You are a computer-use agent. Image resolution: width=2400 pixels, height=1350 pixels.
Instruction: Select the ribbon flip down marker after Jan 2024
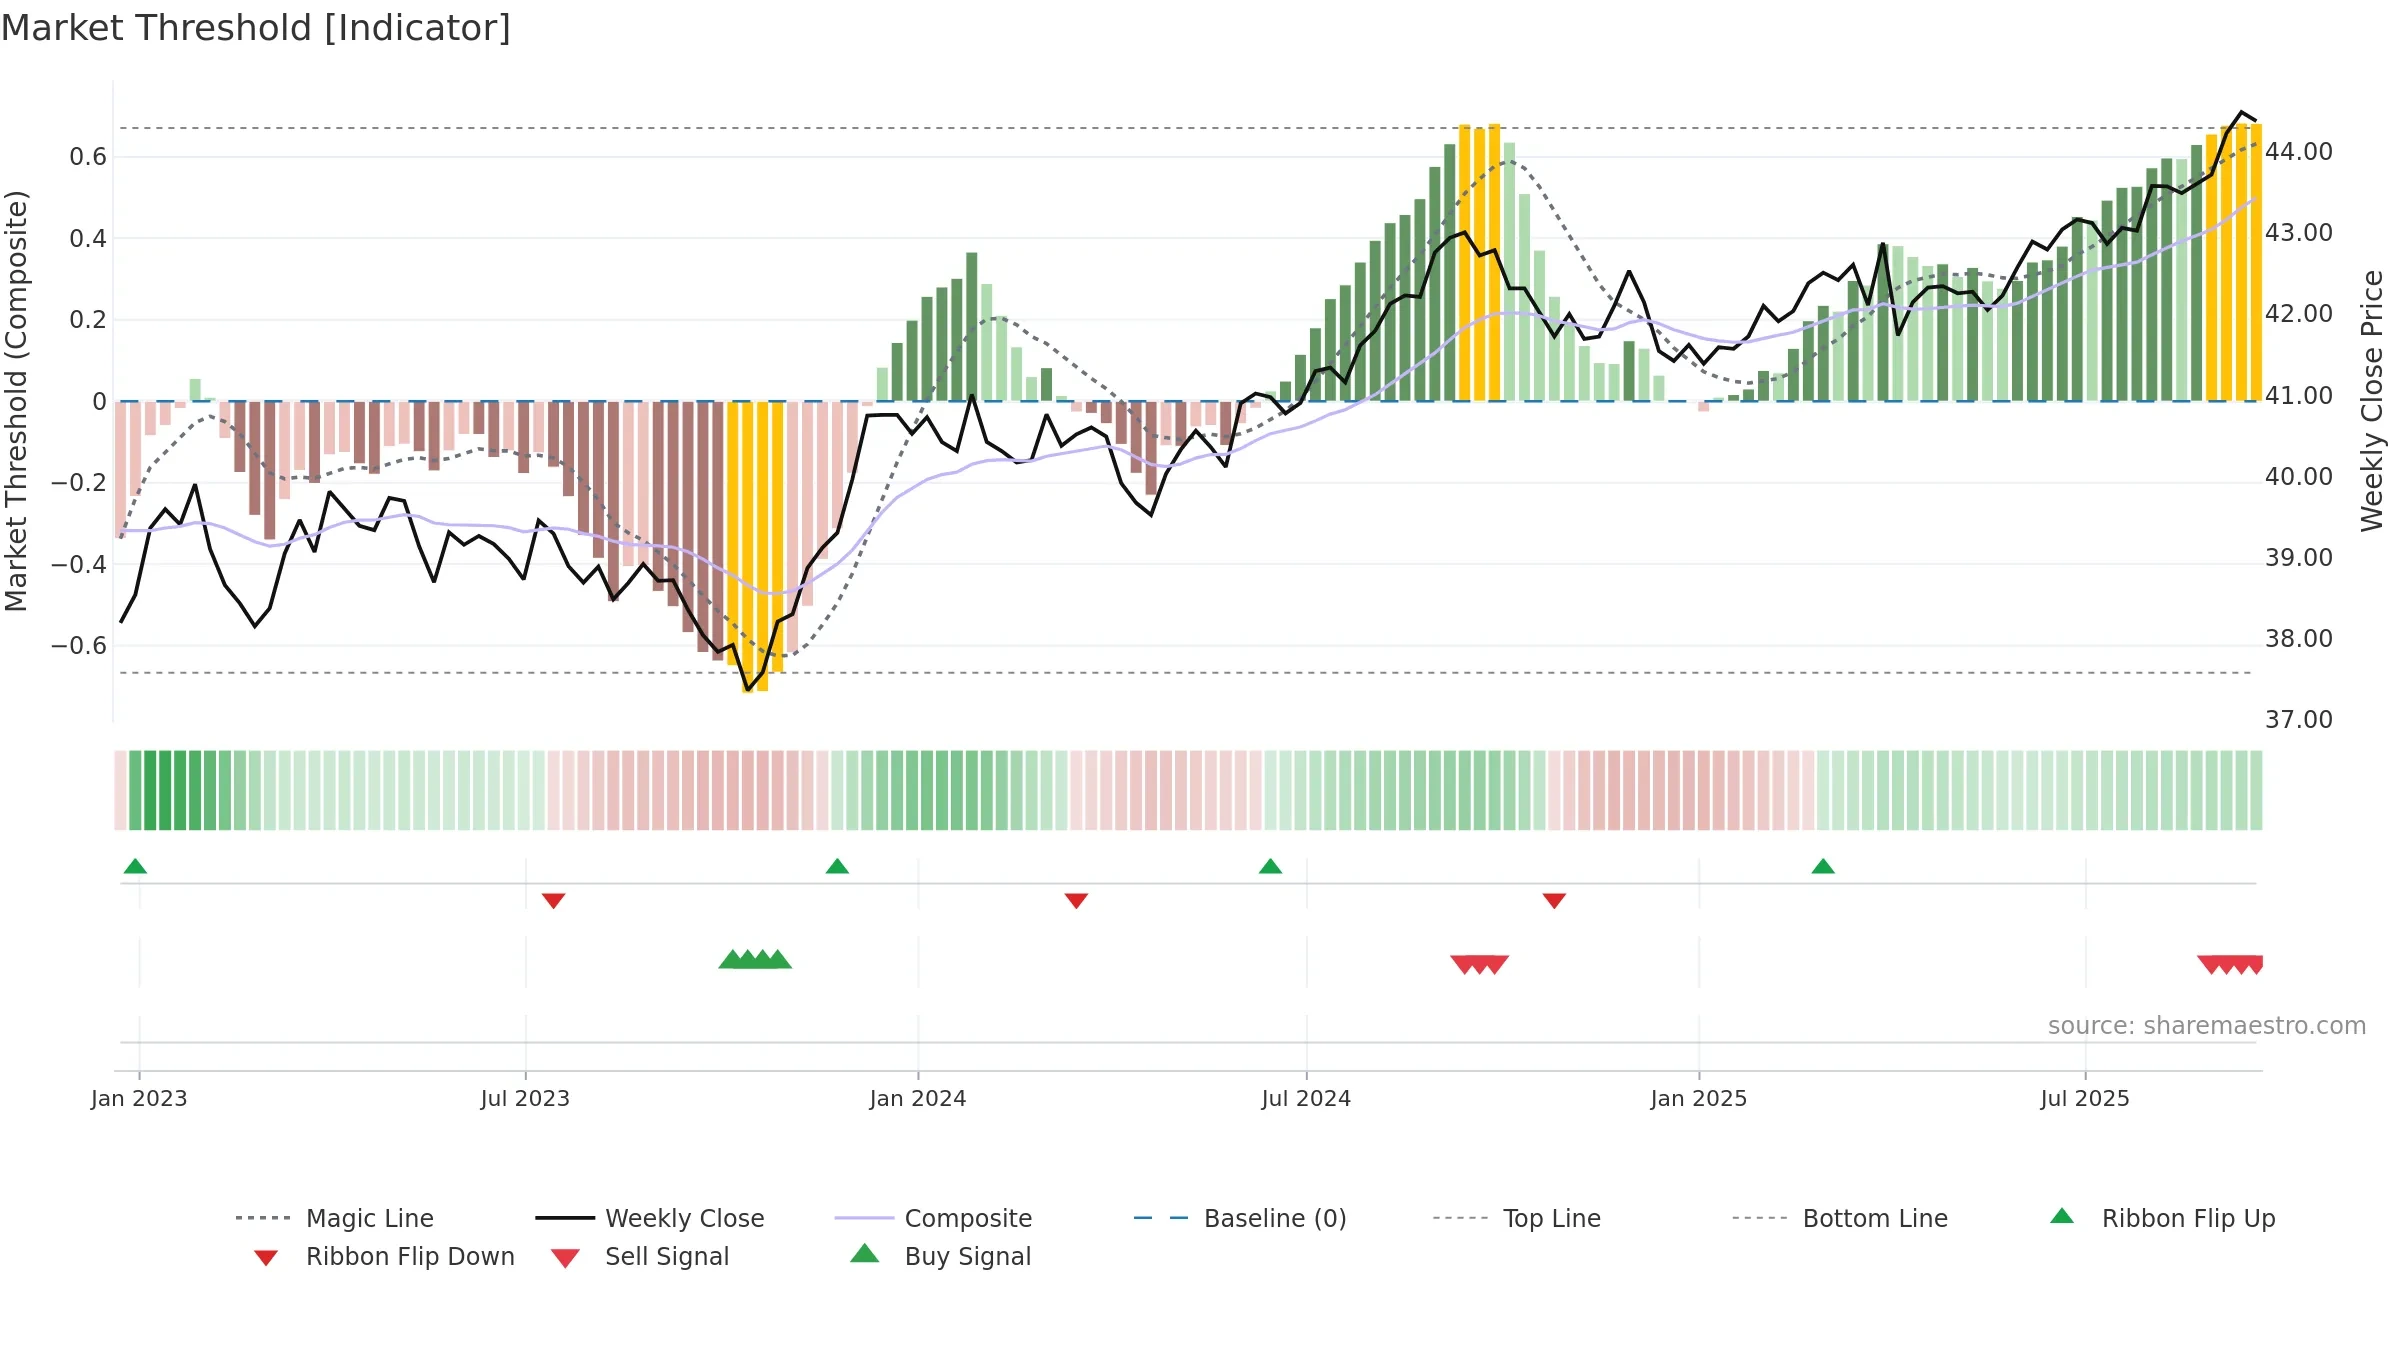click(1076, 901)
